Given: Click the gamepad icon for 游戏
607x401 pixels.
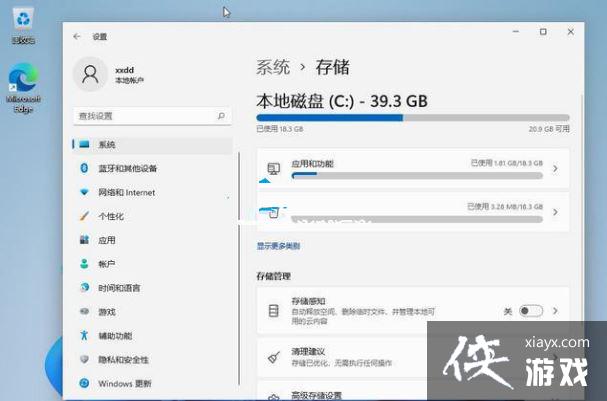Looking at the screenshot, I should point(84,312).
